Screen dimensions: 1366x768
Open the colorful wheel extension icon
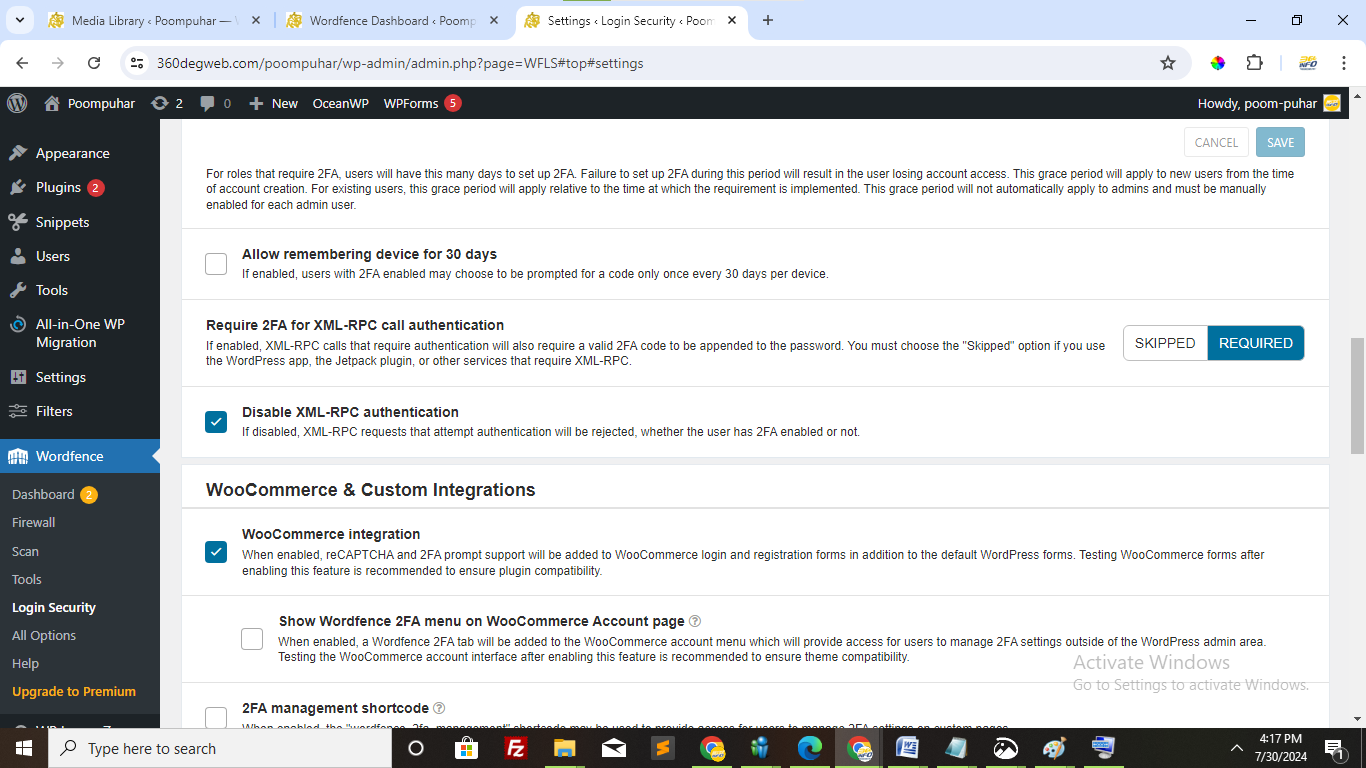click(1217, 63)
